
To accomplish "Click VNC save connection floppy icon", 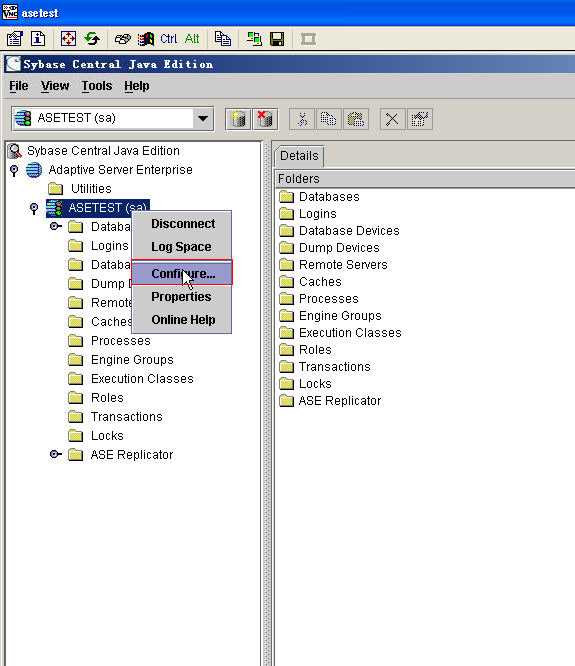I will pos(277,39).
